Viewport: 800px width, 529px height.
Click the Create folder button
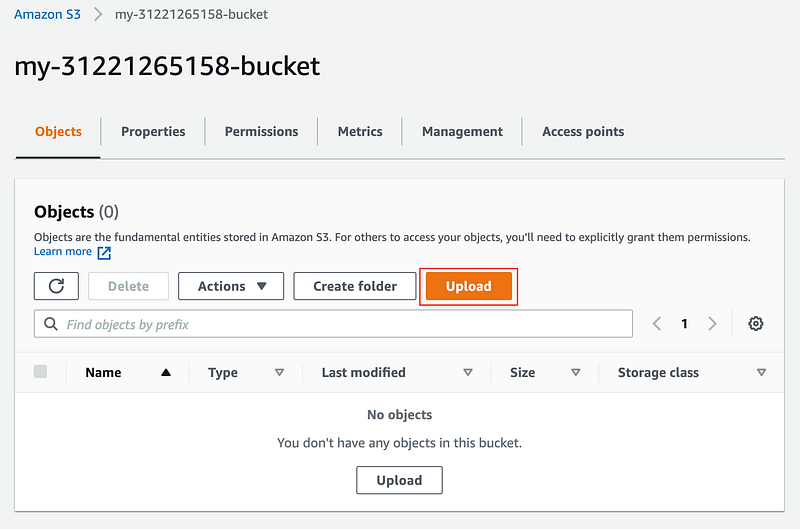(355, 286)
